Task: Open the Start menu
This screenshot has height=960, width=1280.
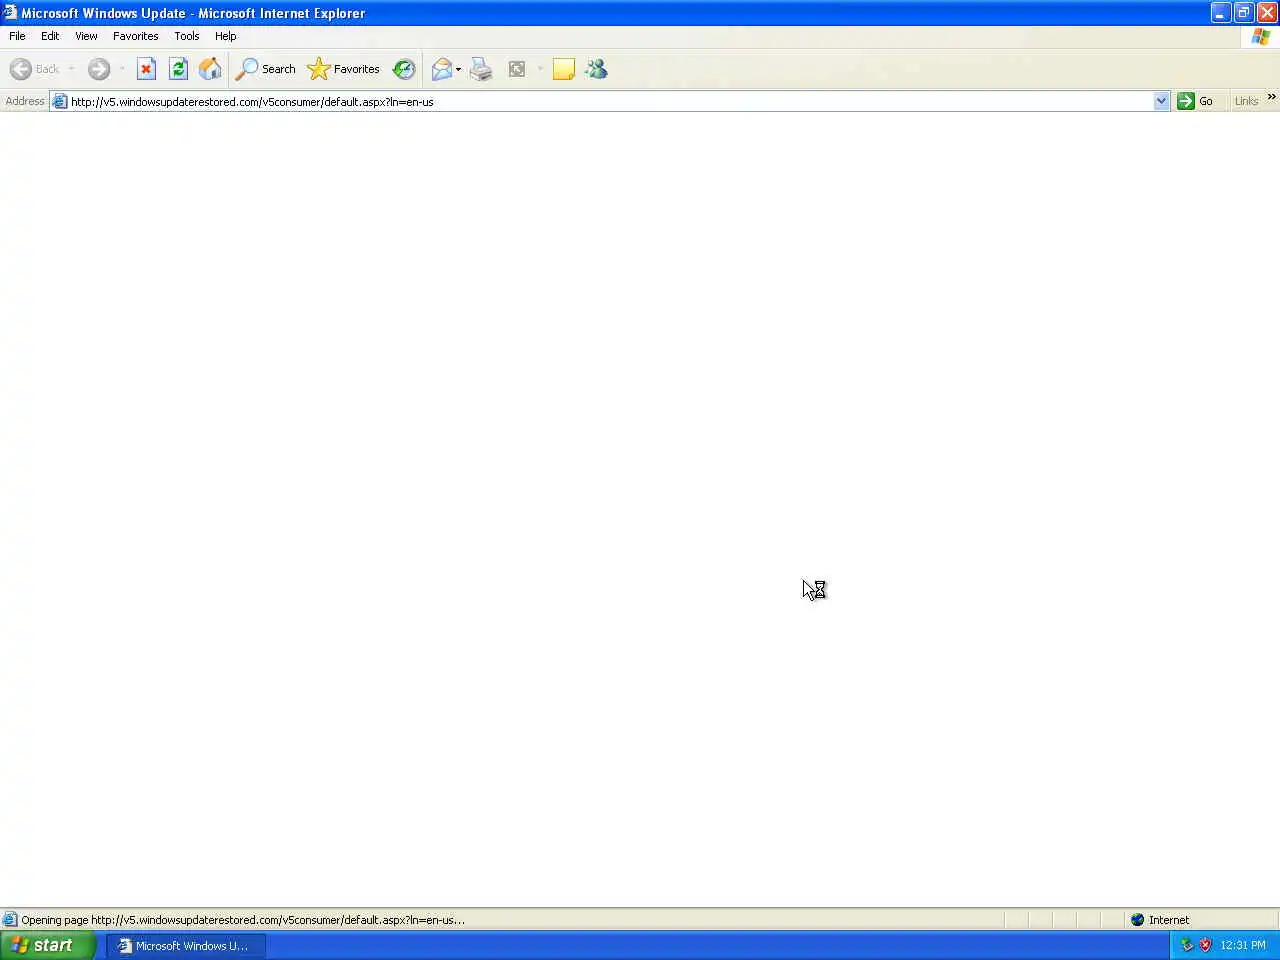Action: 48,945
